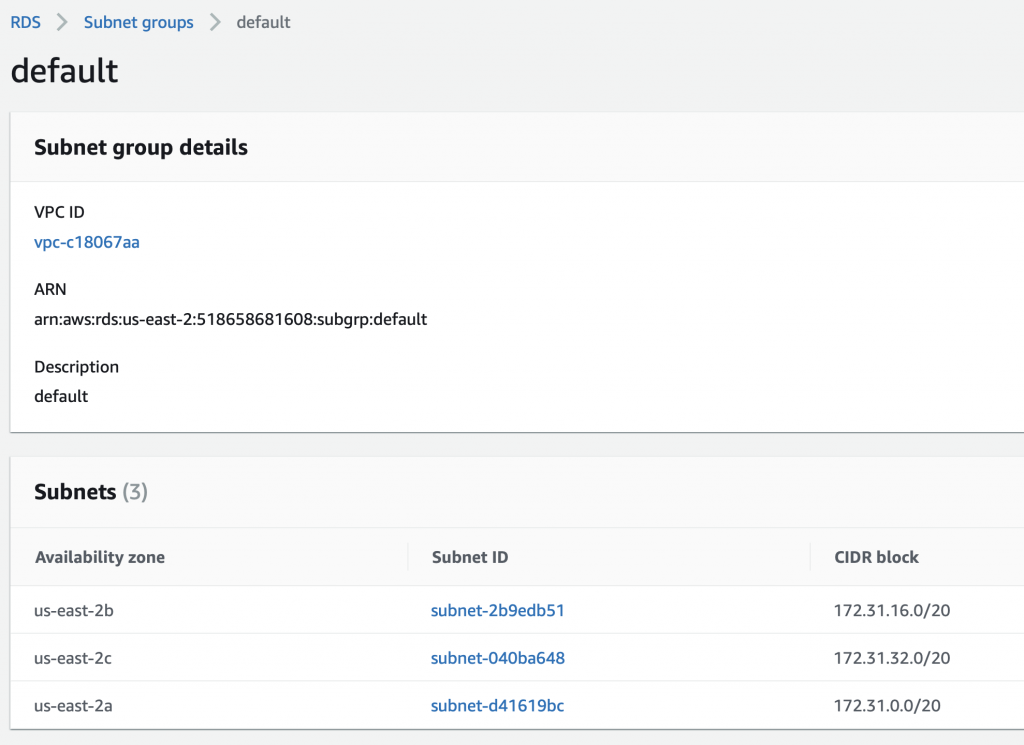Open subnet-d41619bc link

click(498, 706)
